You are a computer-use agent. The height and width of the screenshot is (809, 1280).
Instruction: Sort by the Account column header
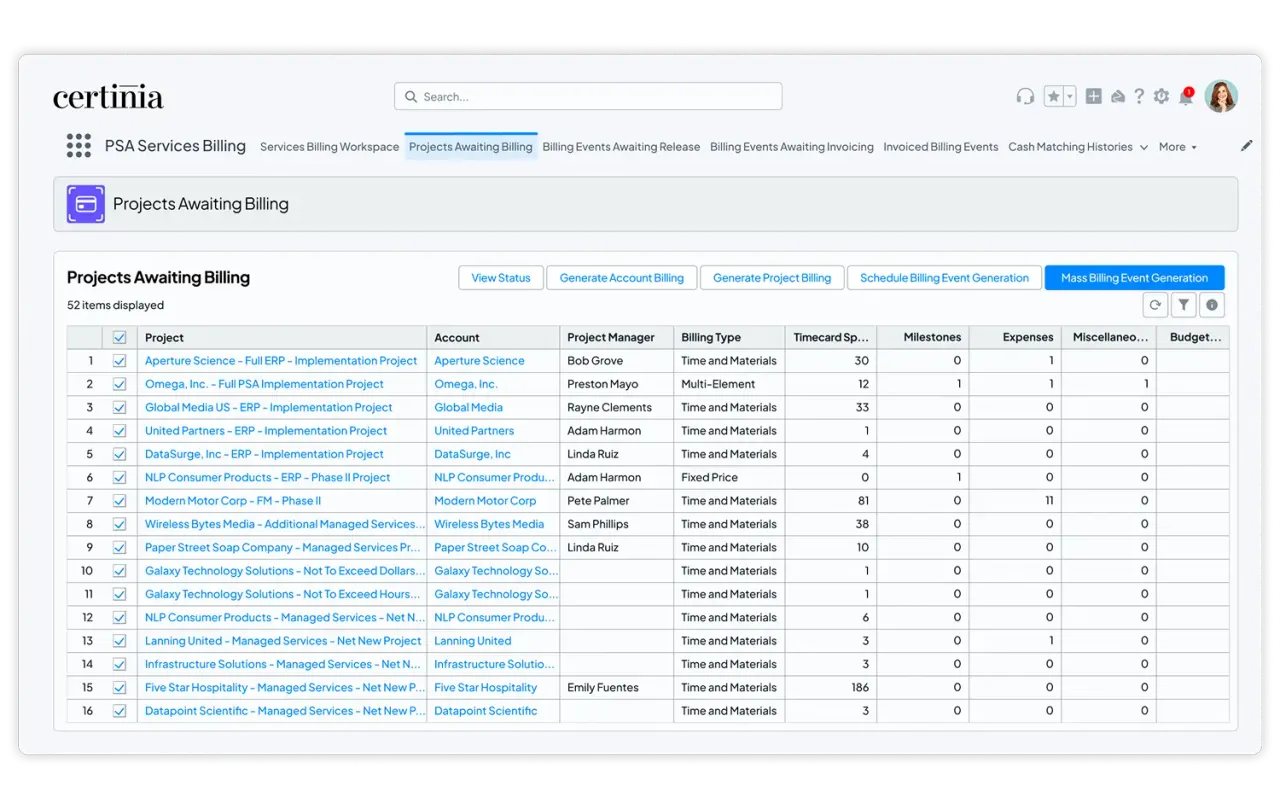pyautogui.click(x=493, y=338)
